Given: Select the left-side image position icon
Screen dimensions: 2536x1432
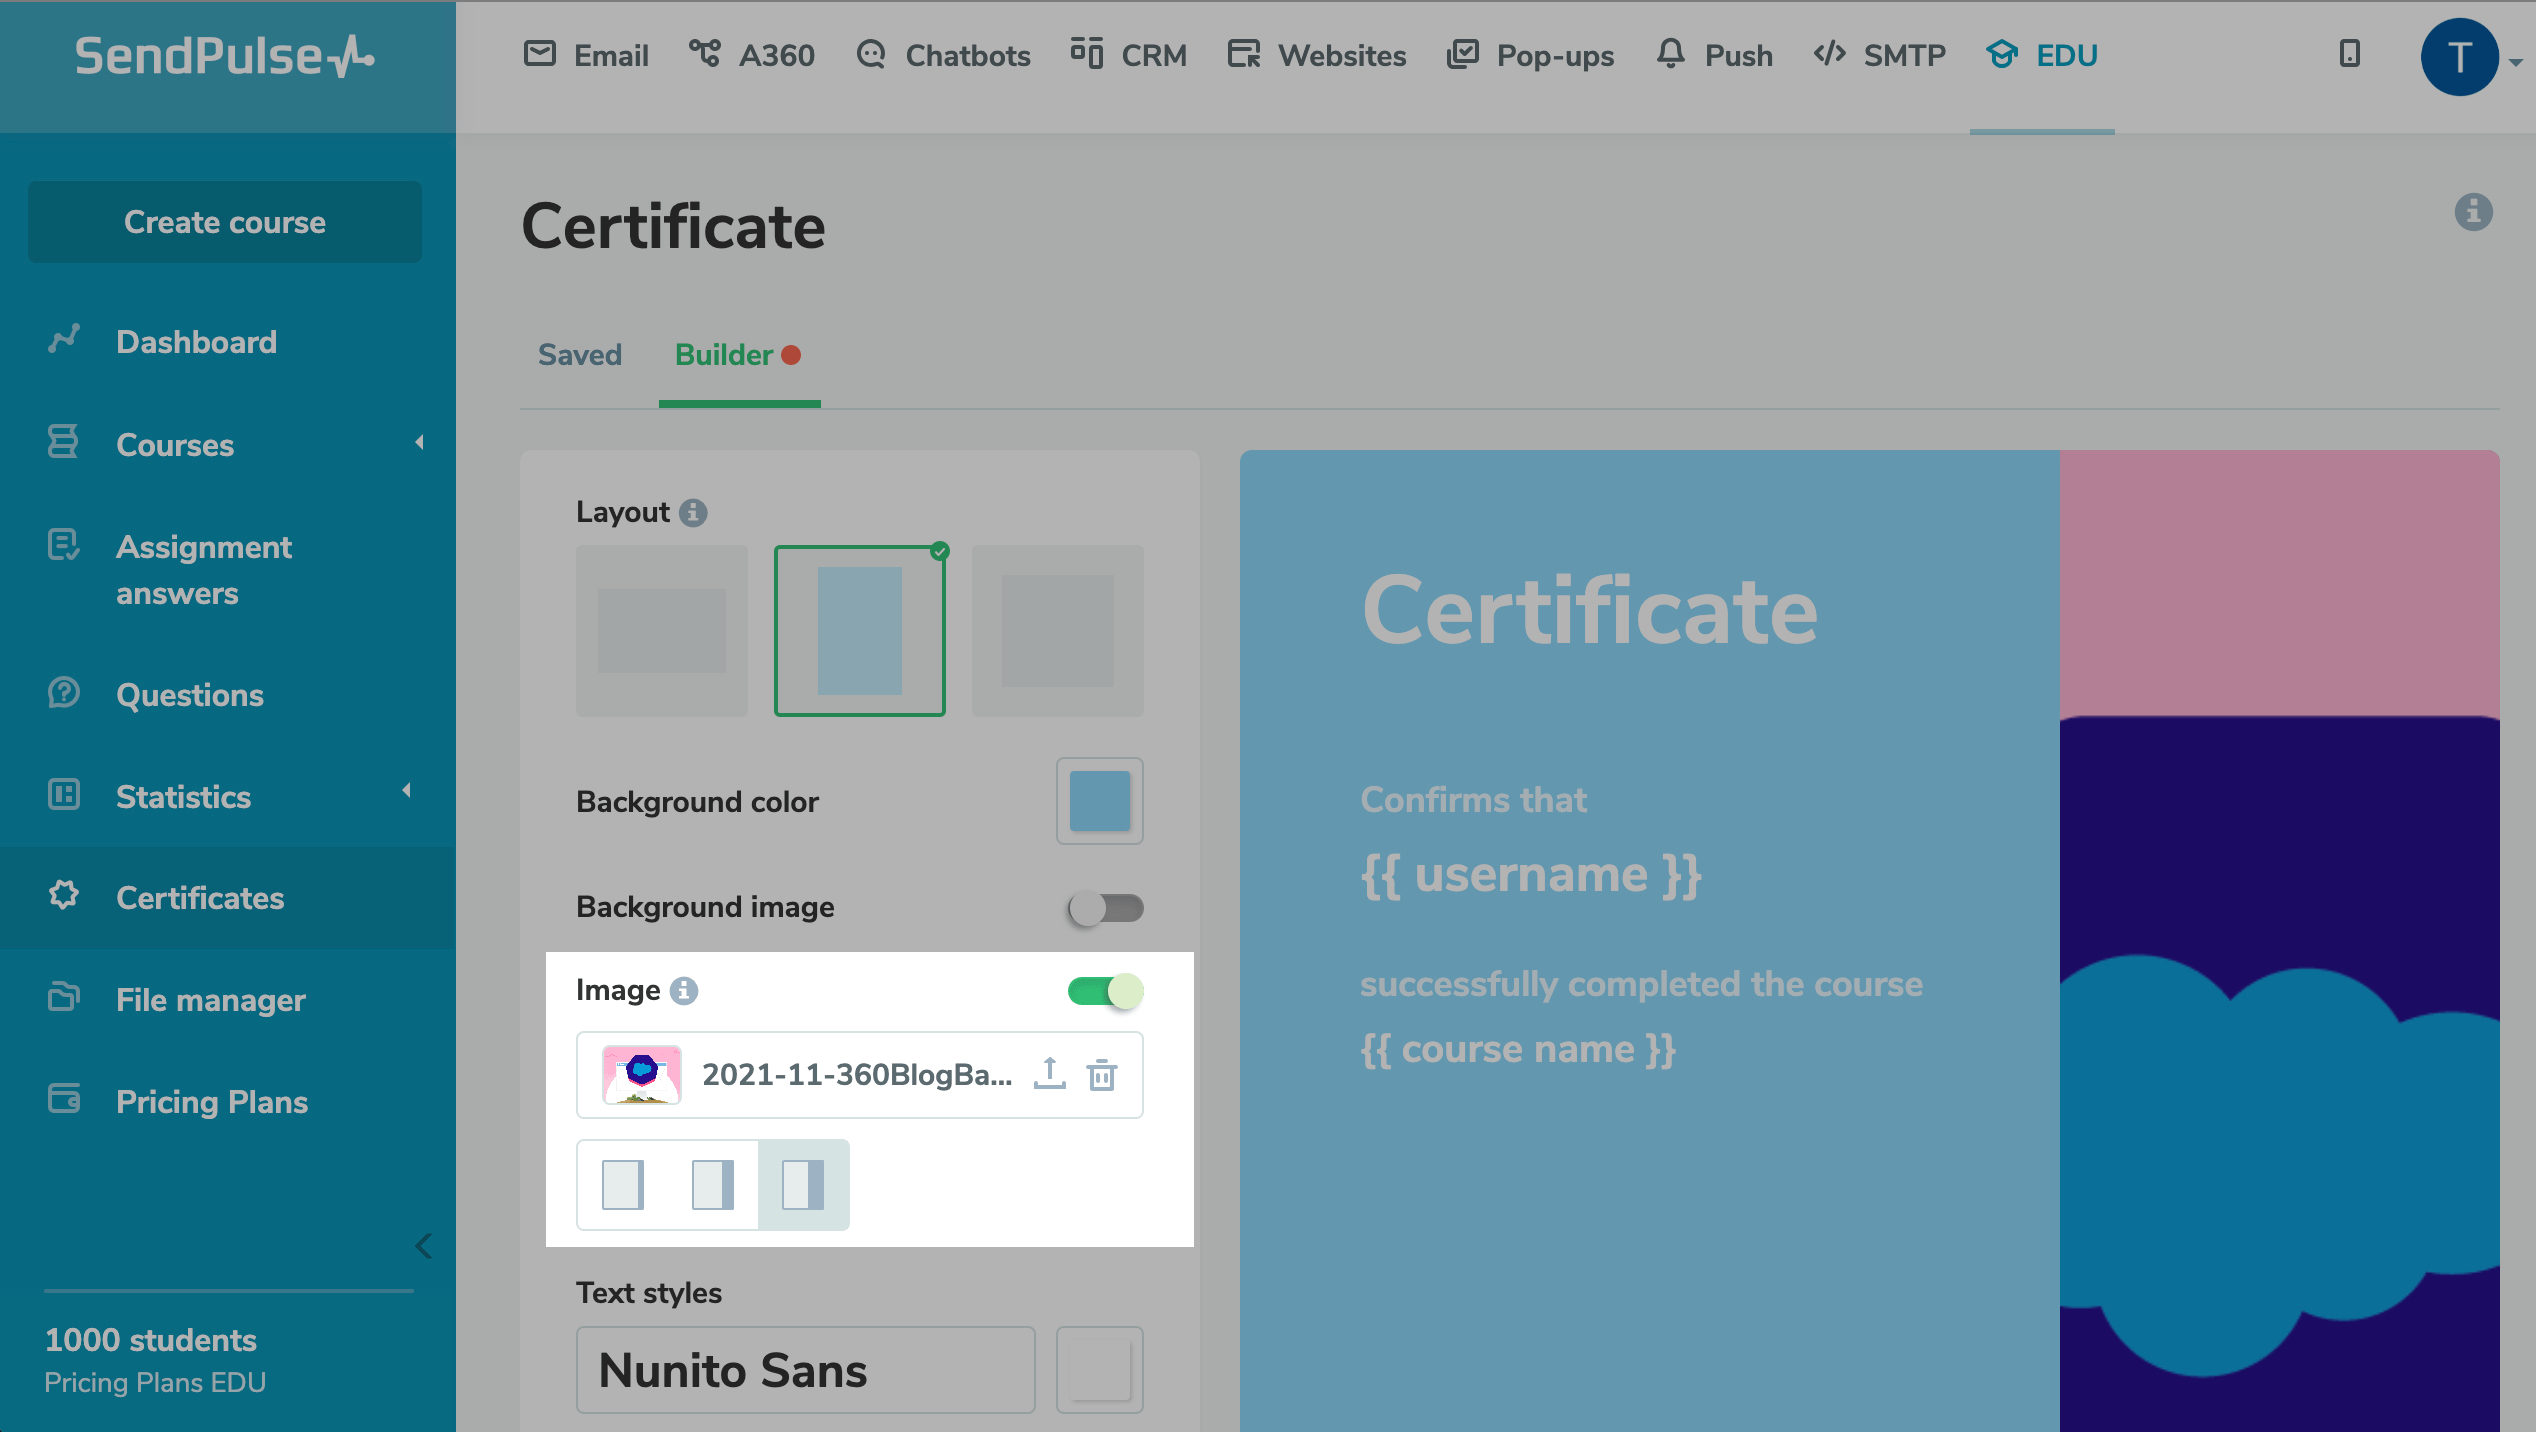Looking at the screenshot, I should [x=623, y=1184].
